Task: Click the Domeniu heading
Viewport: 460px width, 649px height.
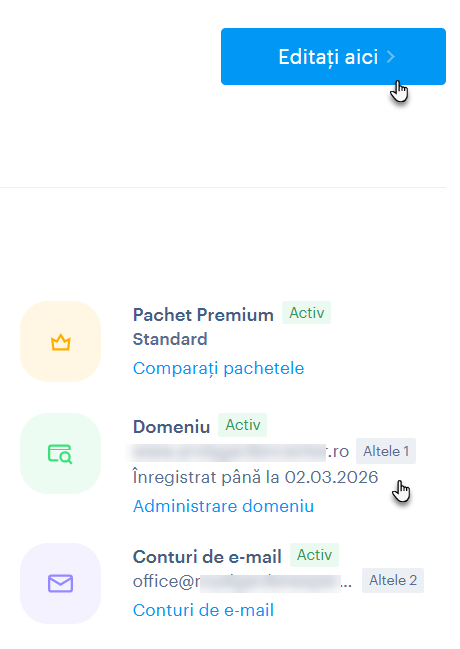Action: tap(171, 427)
